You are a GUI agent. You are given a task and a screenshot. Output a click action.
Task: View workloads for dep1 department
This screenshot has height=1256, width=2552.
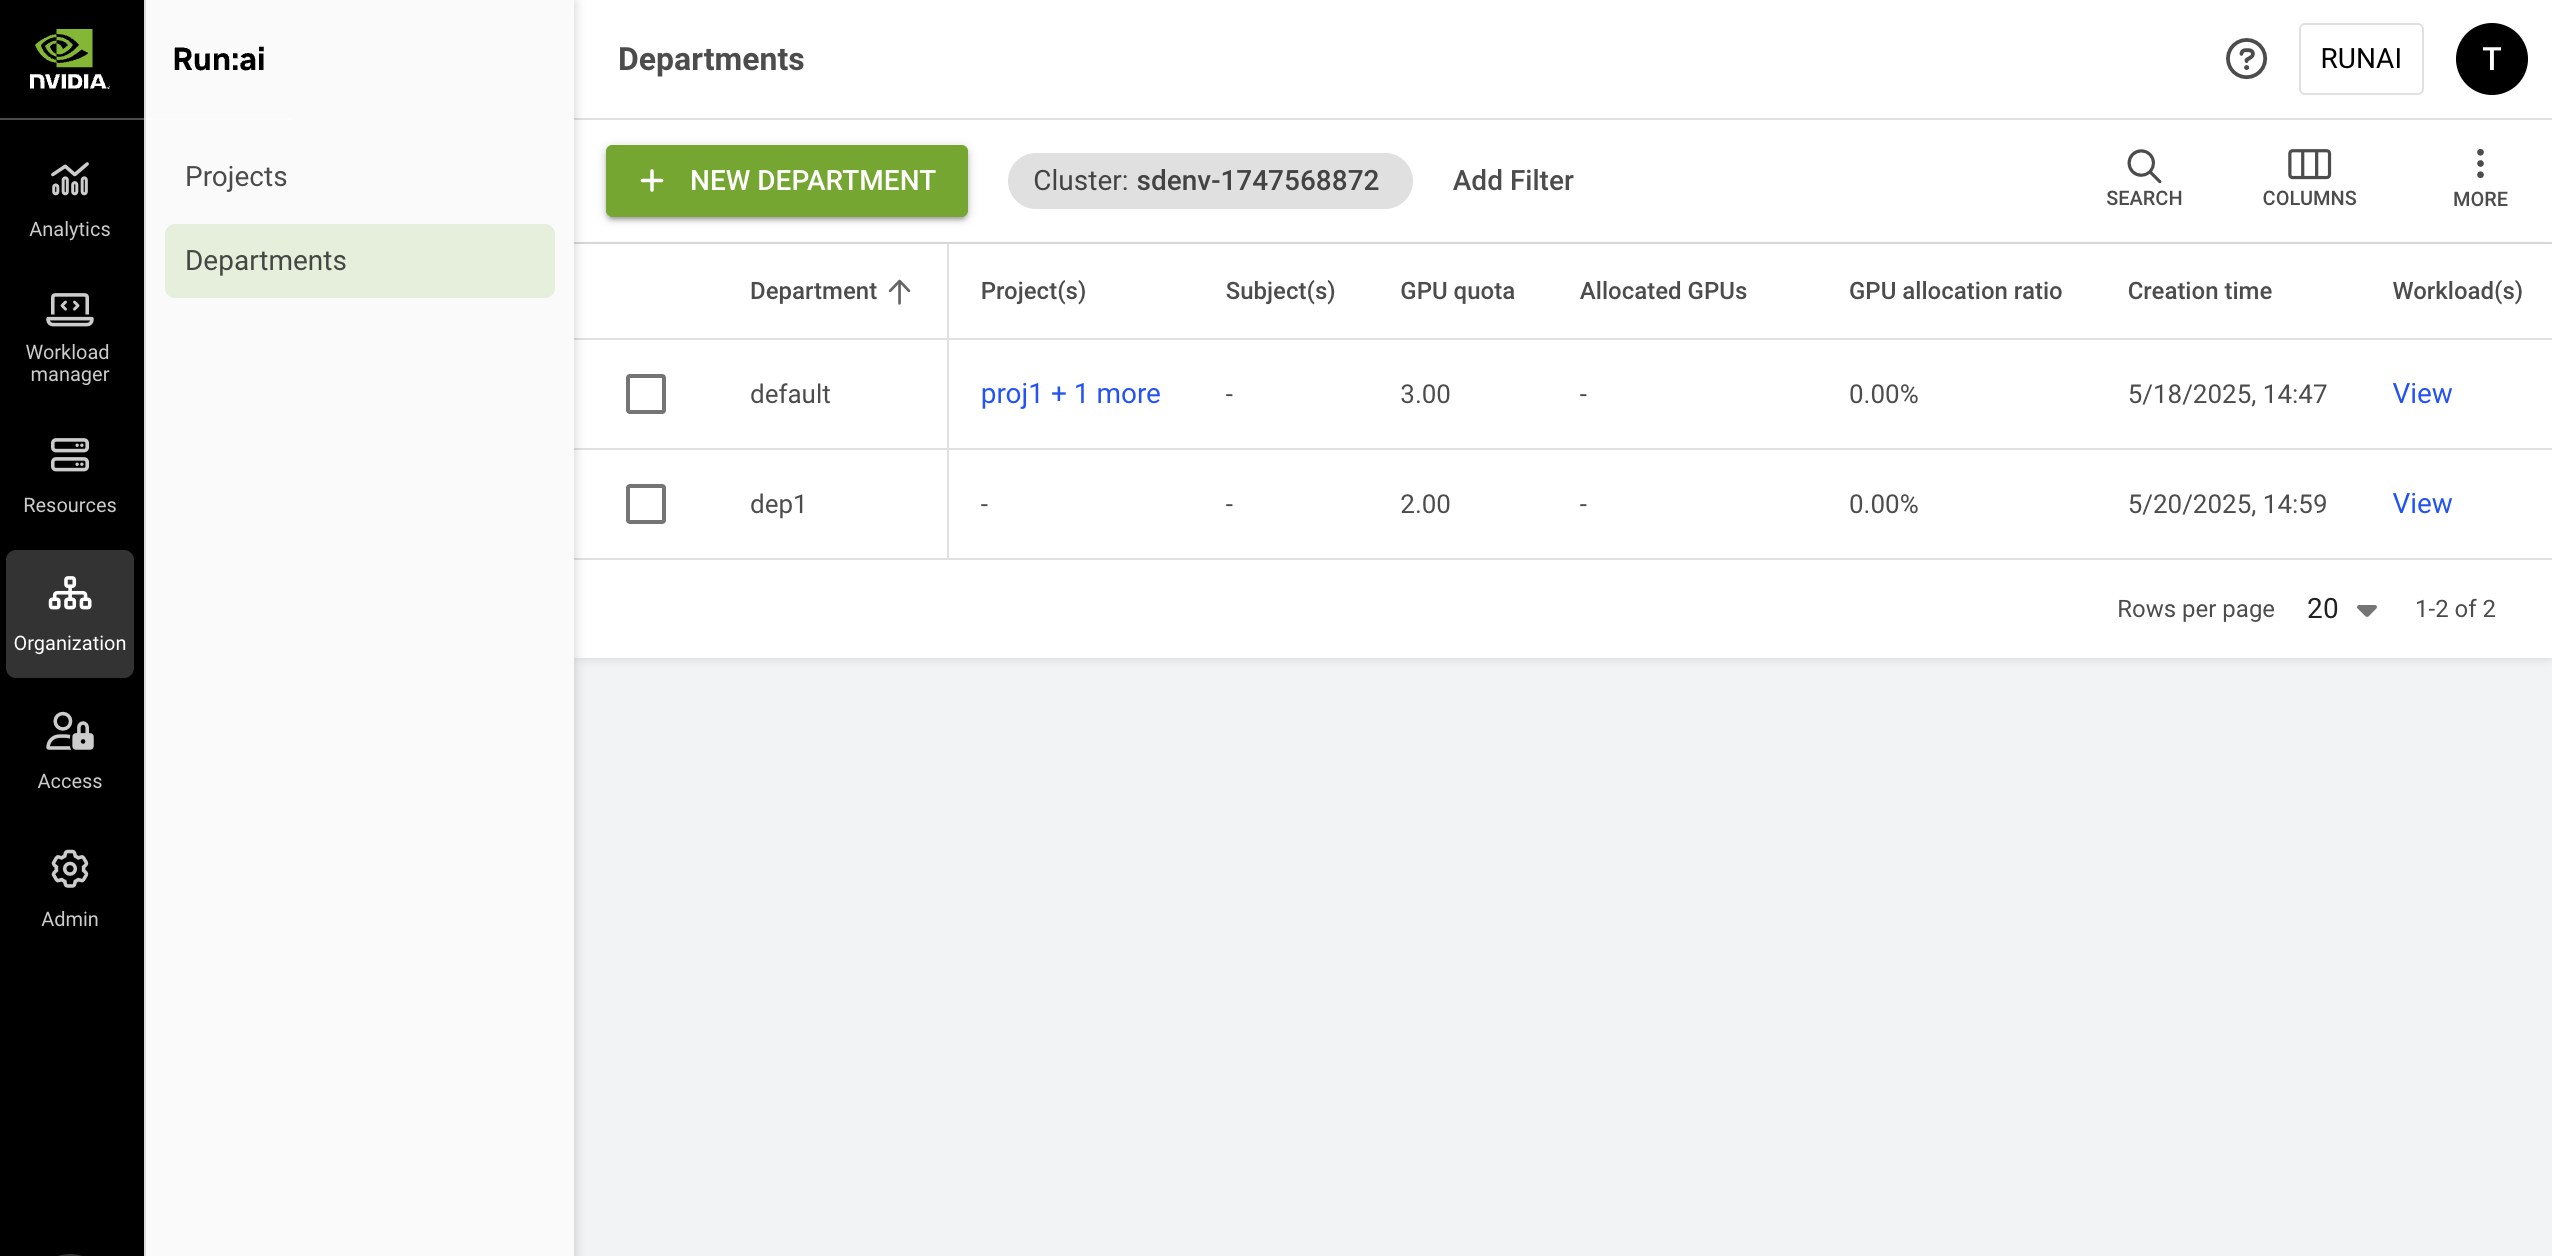coord(2421,504)
